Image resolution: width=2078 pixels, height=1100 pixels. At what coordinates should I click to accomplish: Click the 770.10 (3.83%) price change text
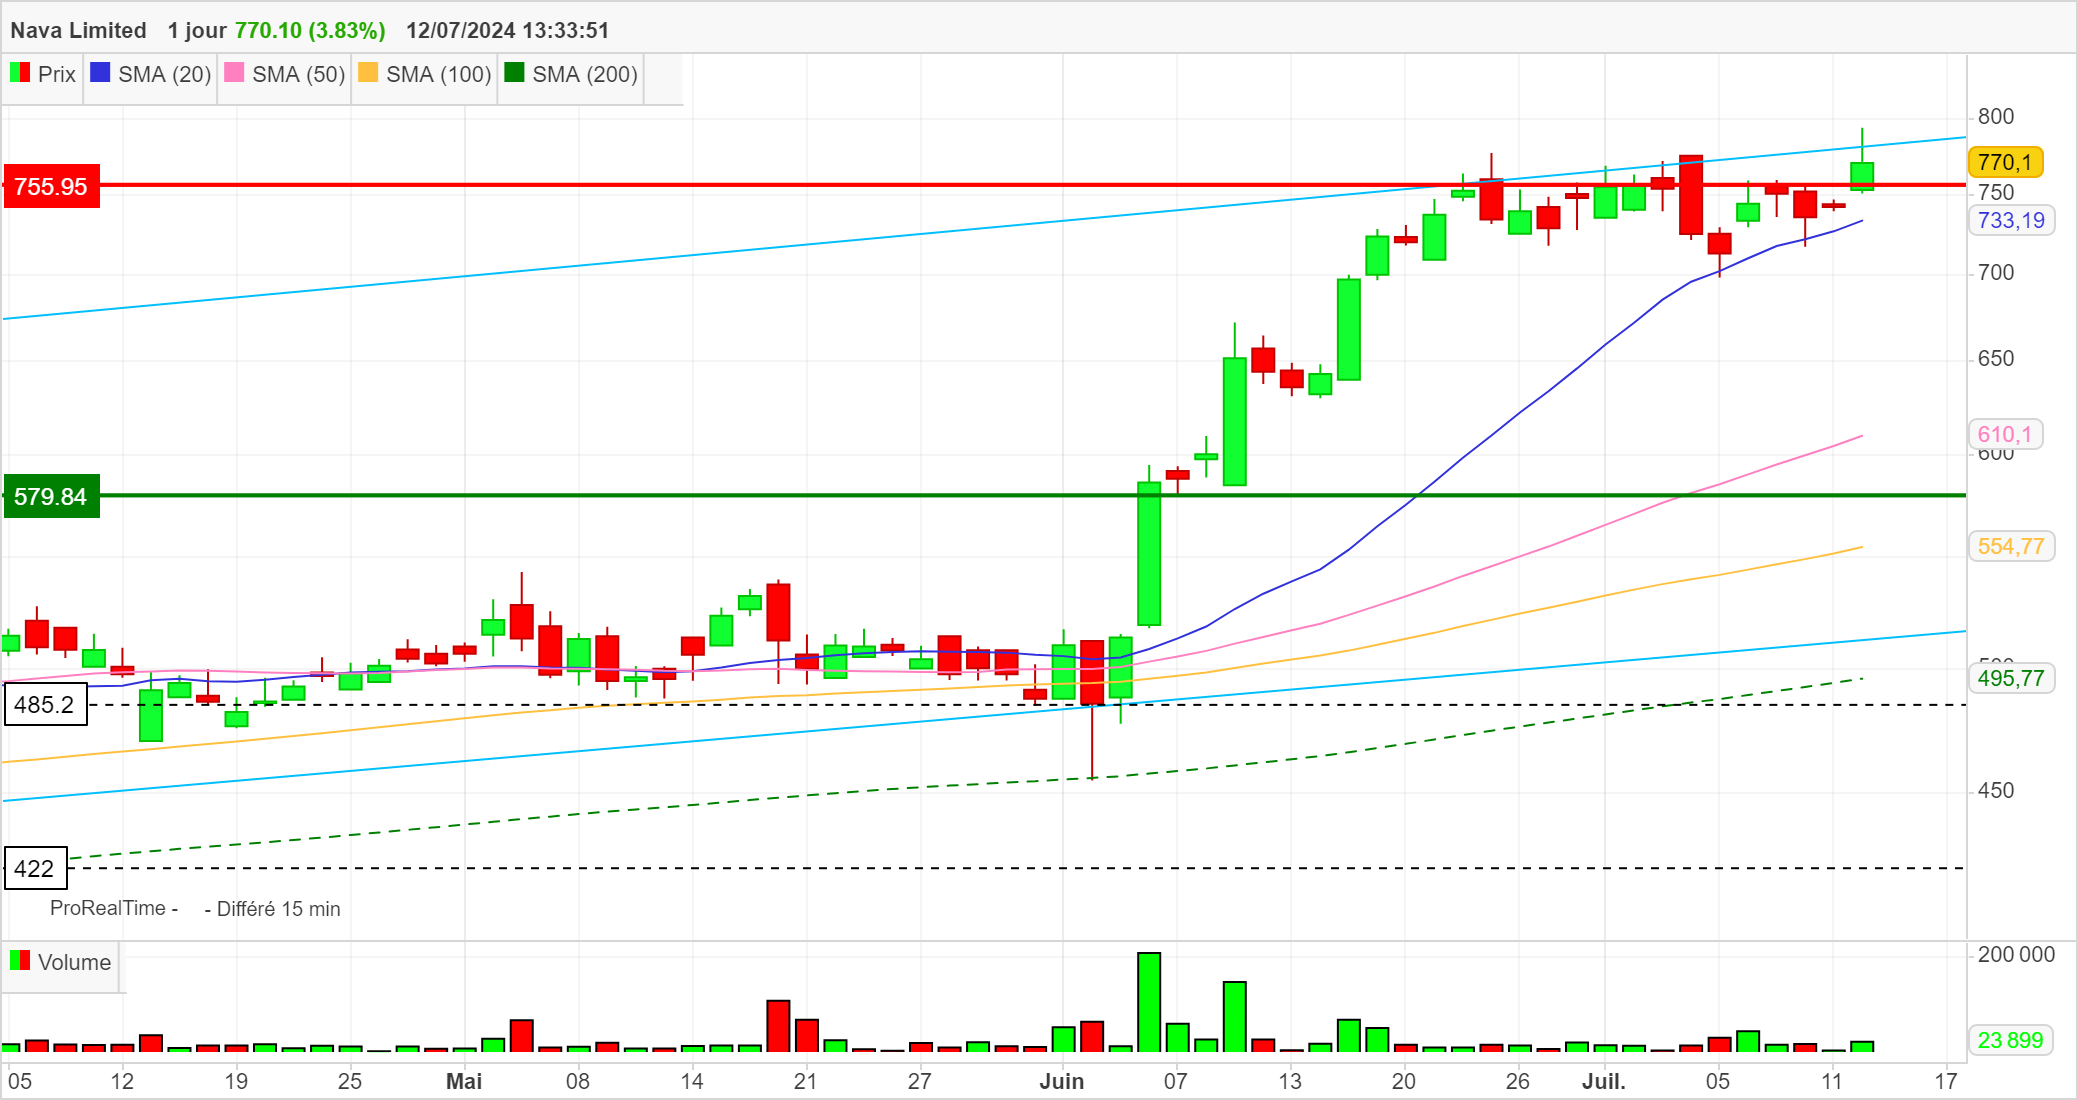310,30
